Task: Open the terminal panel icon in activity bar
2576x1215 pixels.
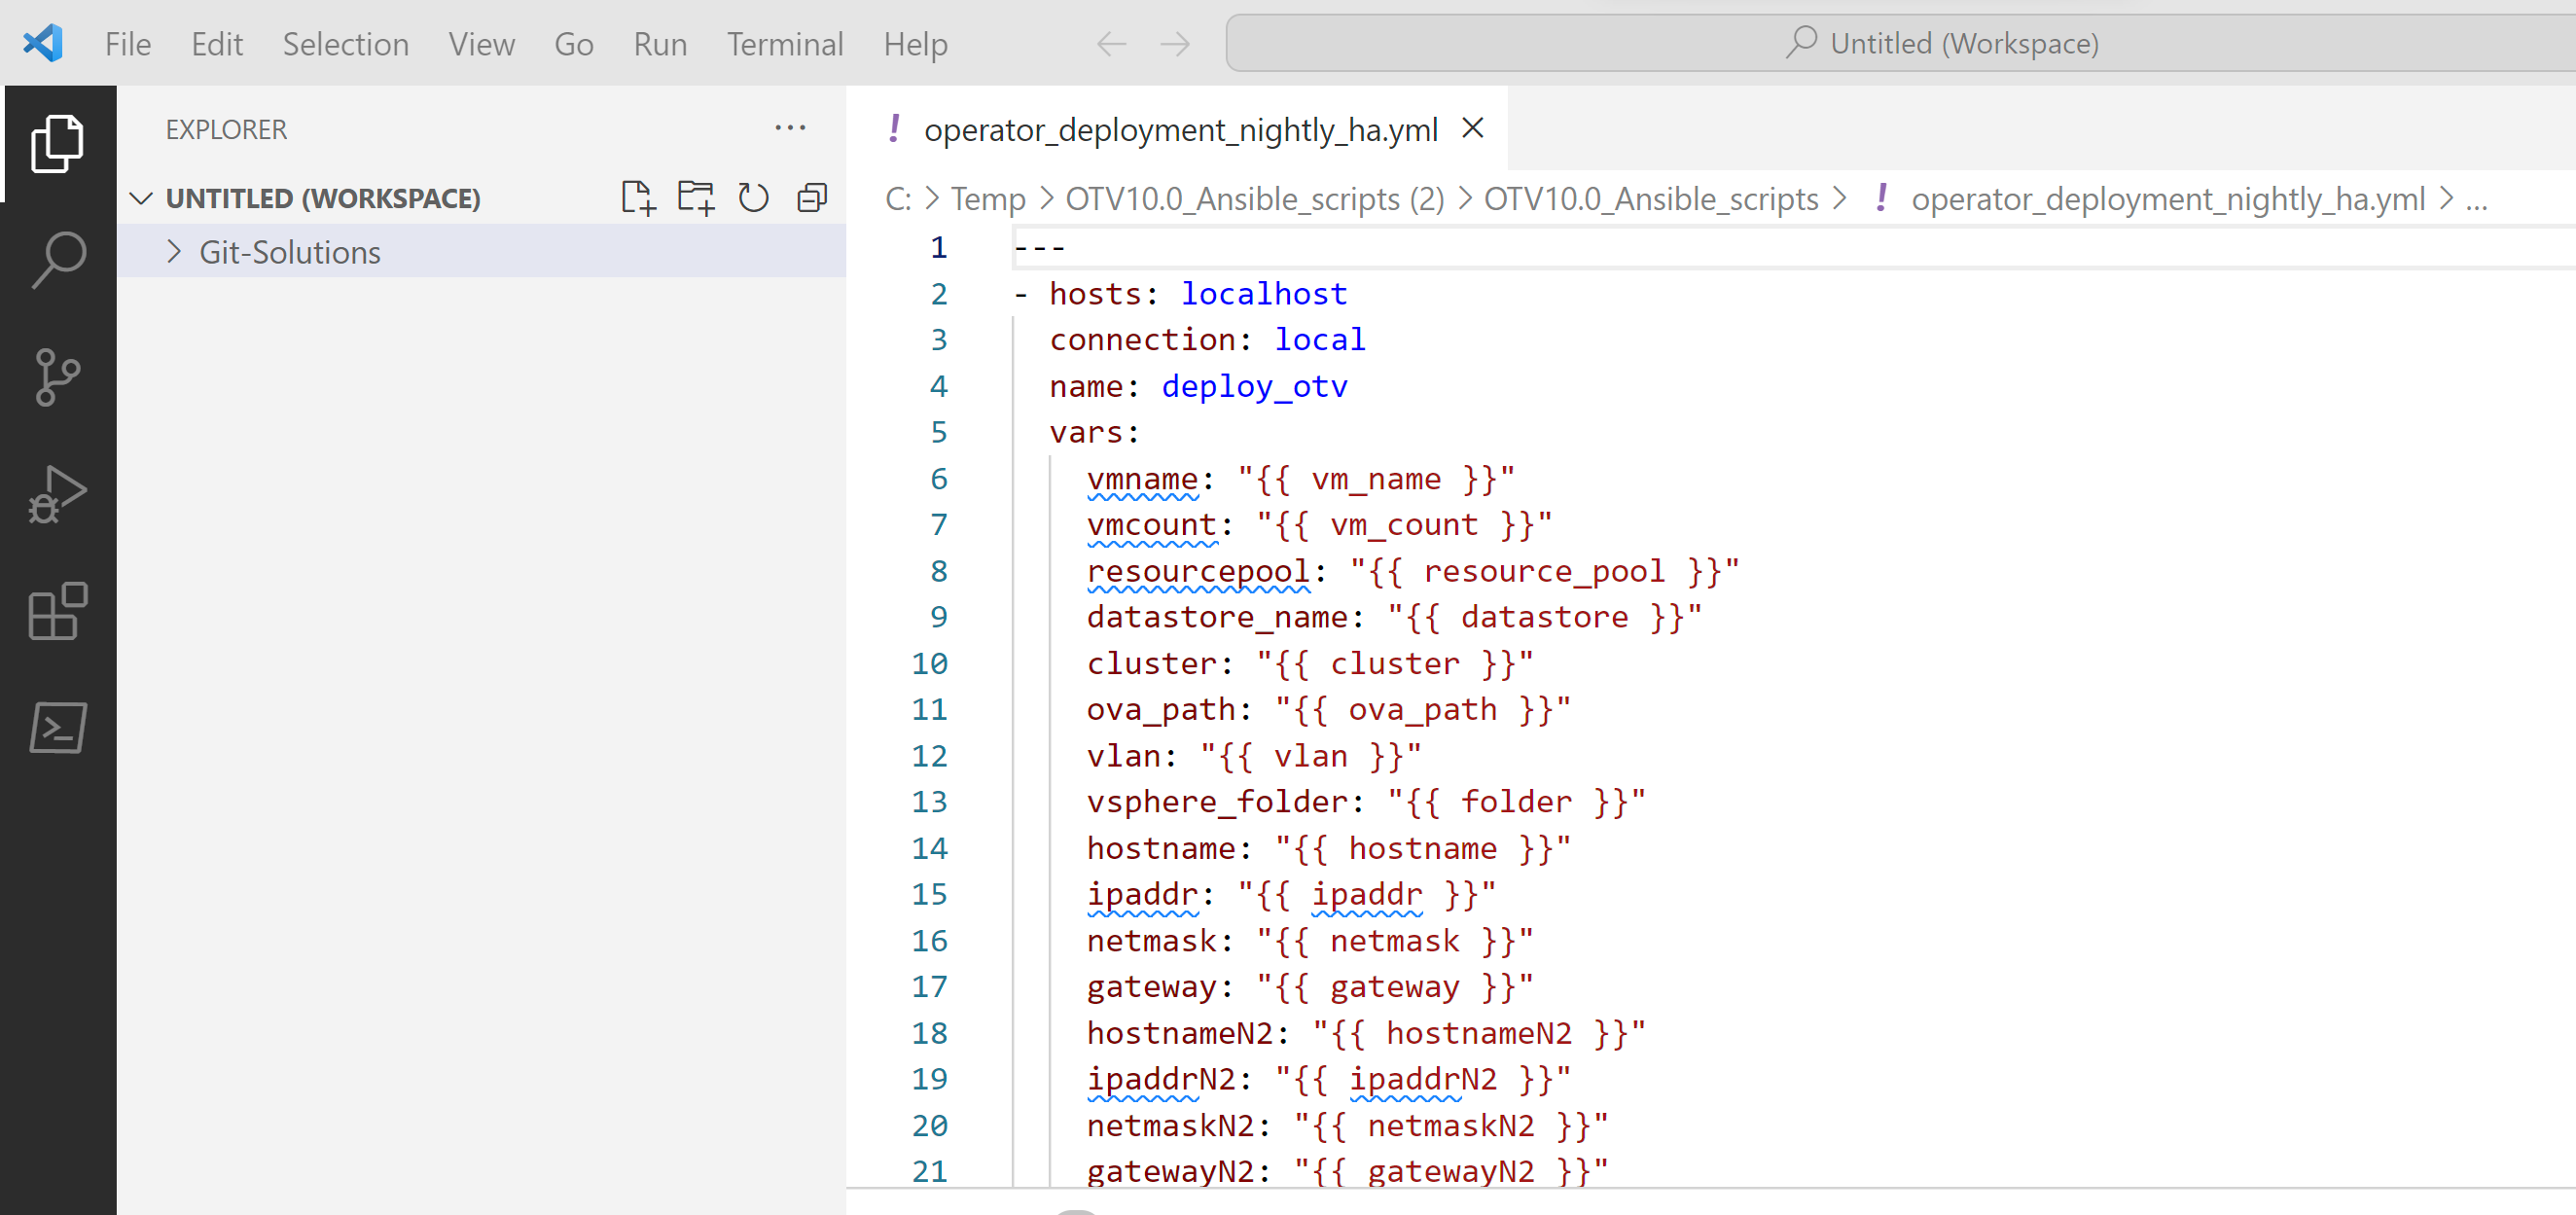Action: tap(58, 728)
